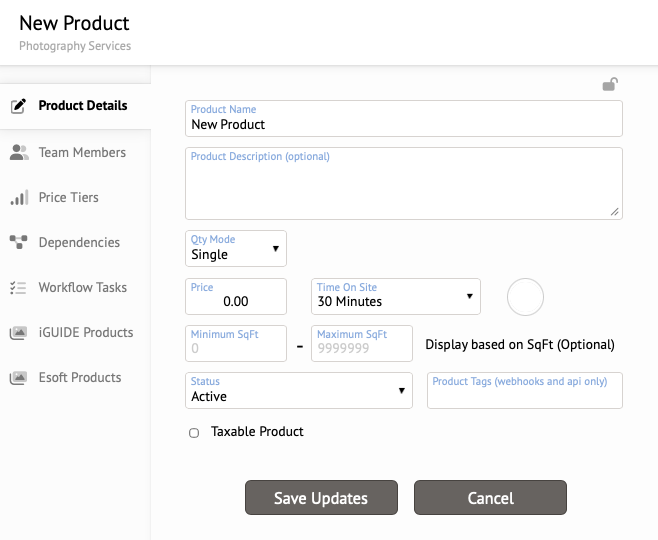Click the Price input field

(x=236, y=296)
